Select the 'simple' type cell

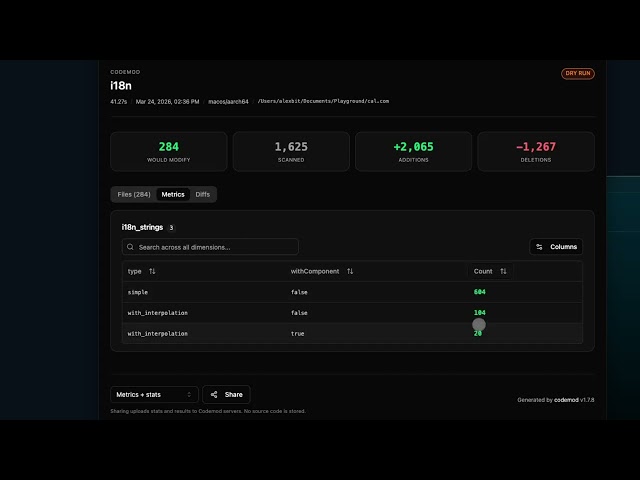point(138,292)
